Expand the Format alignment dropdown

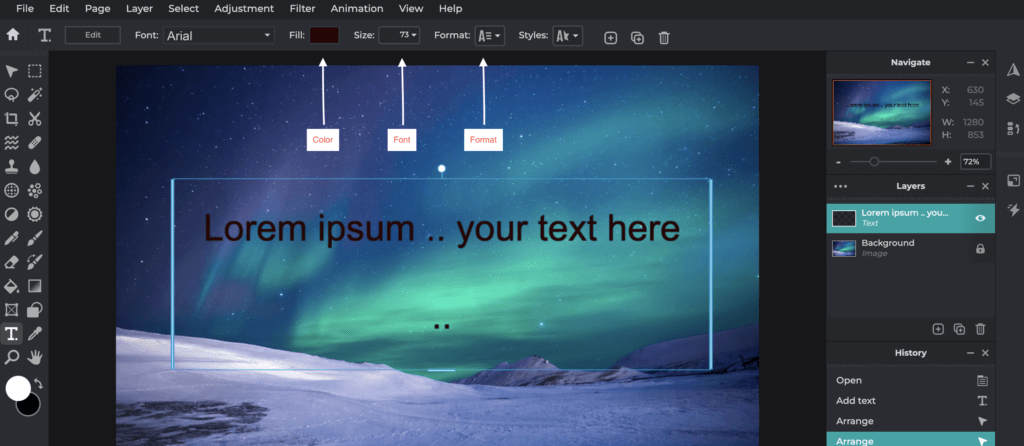(x=490, y=36)
